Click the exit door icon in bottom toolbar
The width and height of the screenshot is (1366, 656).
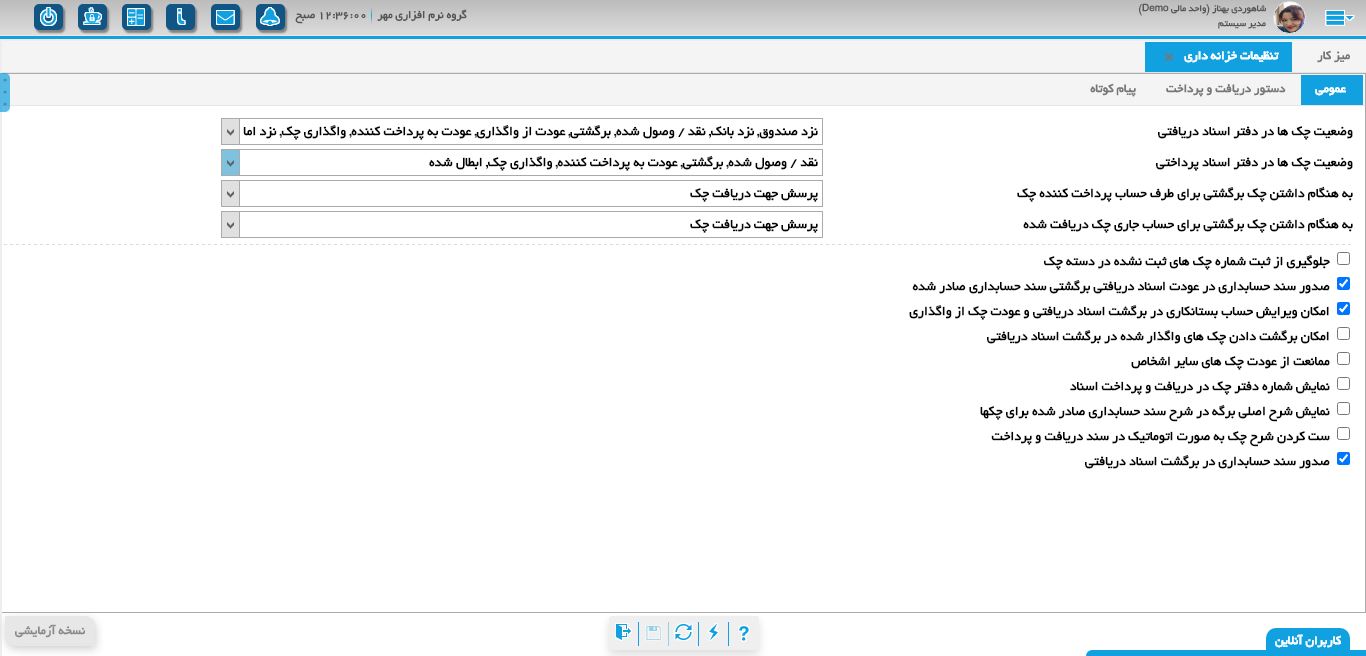tap(624, 632)
